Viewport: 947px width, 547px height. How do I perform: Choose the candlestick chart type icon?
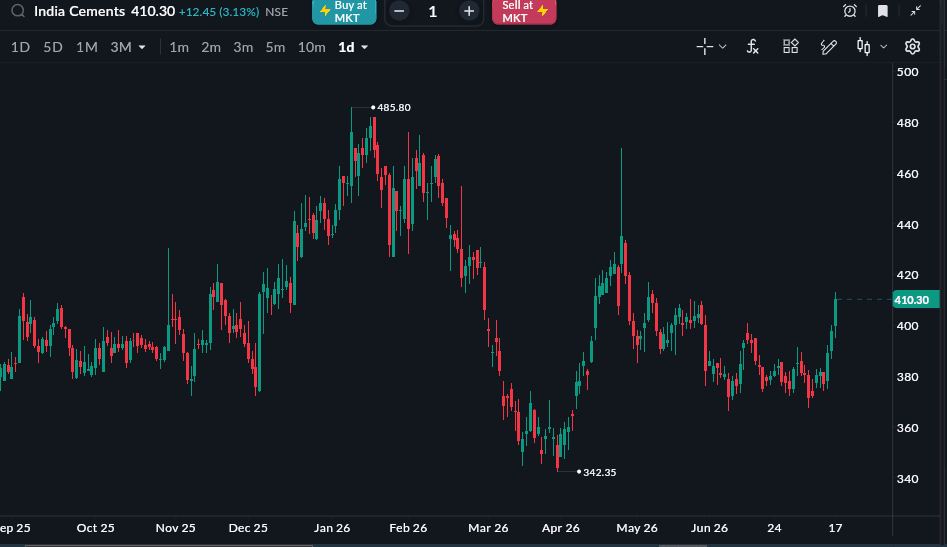(x=864, y=46)
